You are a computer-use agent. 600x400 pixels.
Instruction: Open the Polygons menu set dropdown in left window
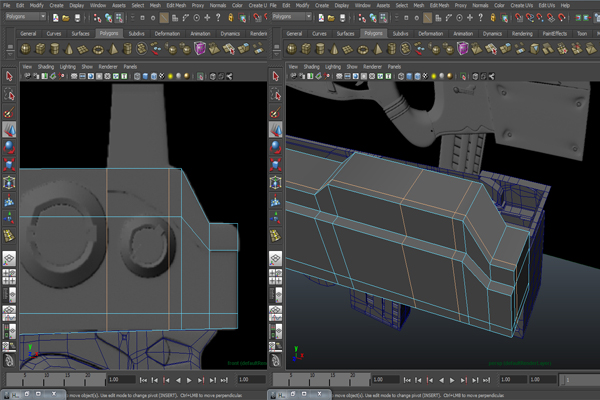tap(26, 16)
